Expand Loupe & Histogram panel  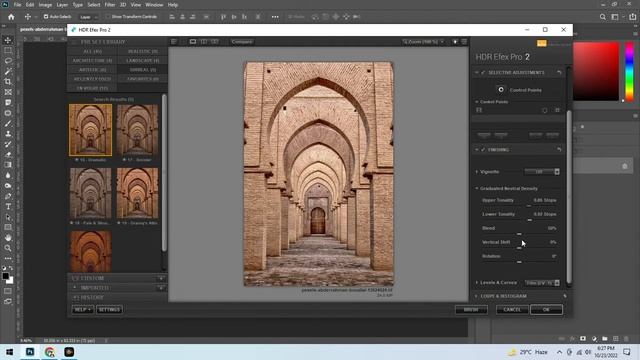(477, 296)
